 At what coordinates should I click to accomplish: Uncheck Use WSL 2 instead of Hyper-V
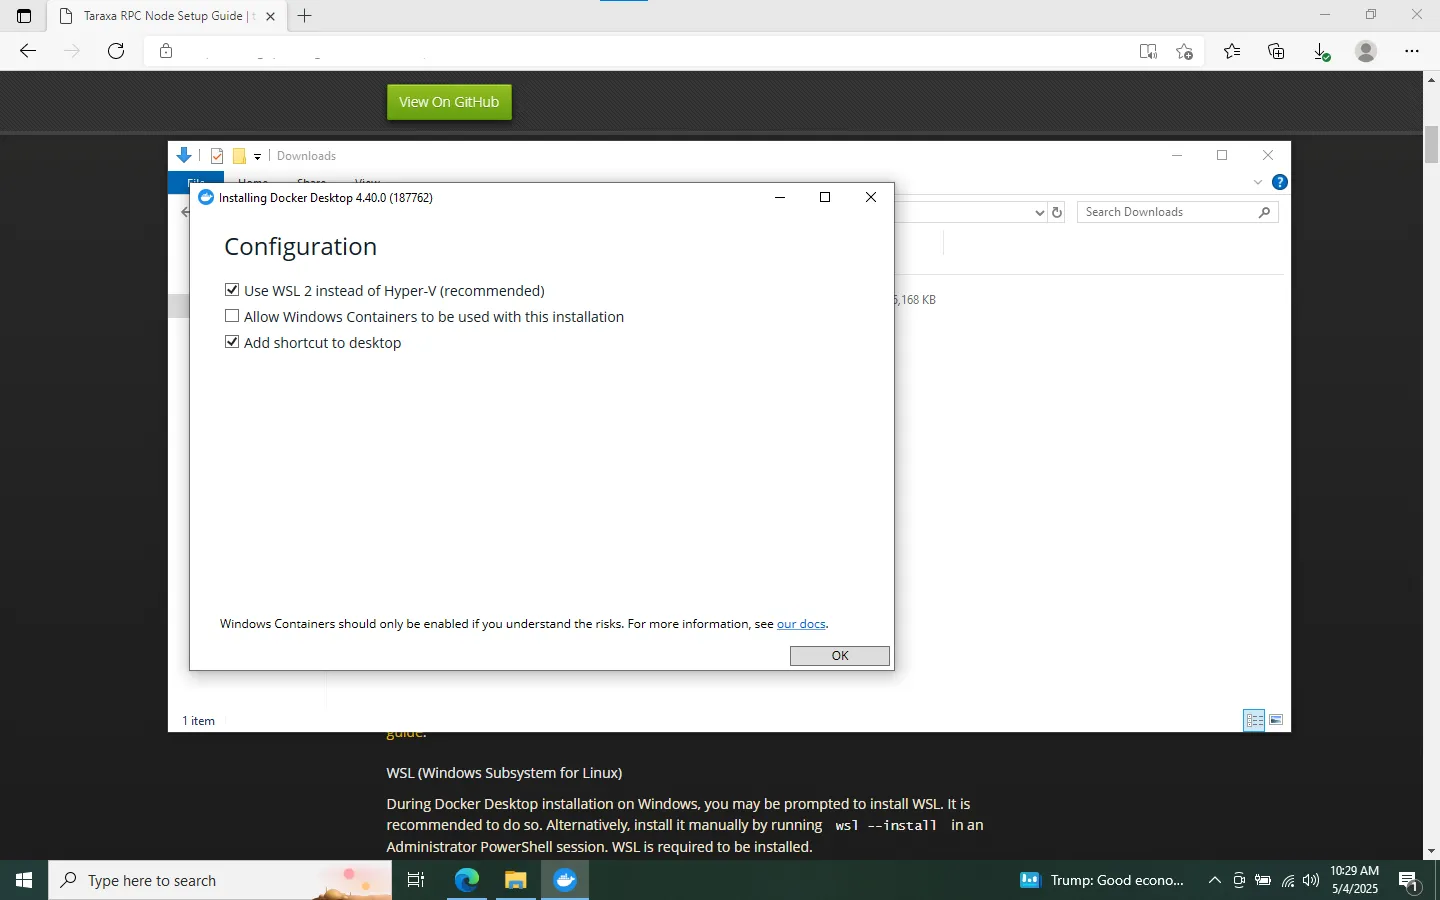pyautogui.click(x=232, y=289)
